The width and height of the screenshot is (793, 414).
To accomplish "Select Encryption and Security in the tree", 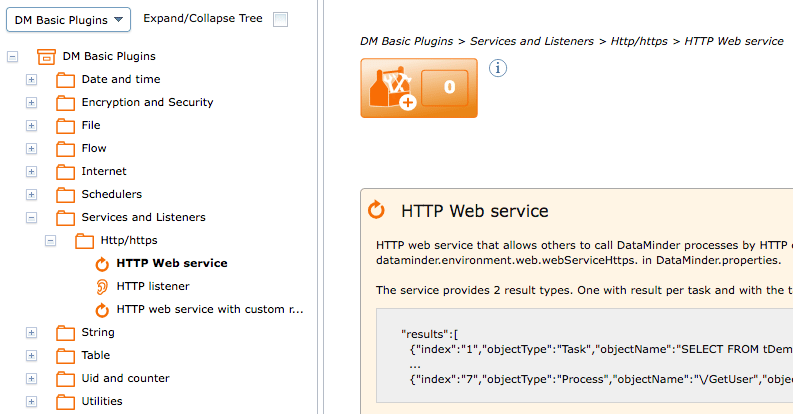I will pos(147,102).
